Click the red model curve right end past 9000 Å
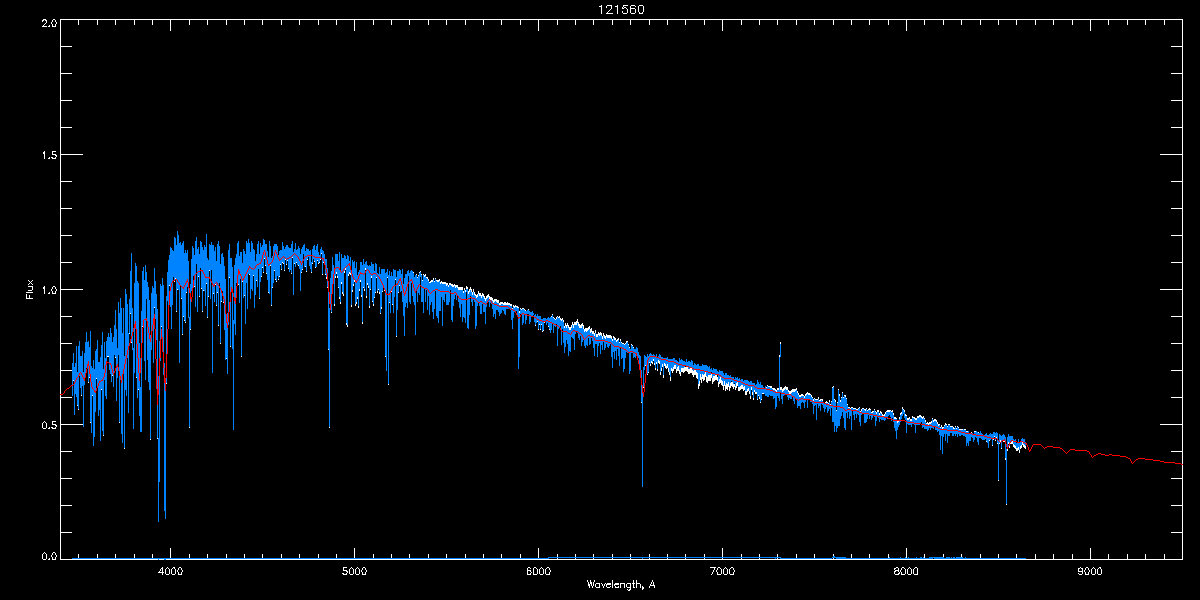 [1178, 463]
